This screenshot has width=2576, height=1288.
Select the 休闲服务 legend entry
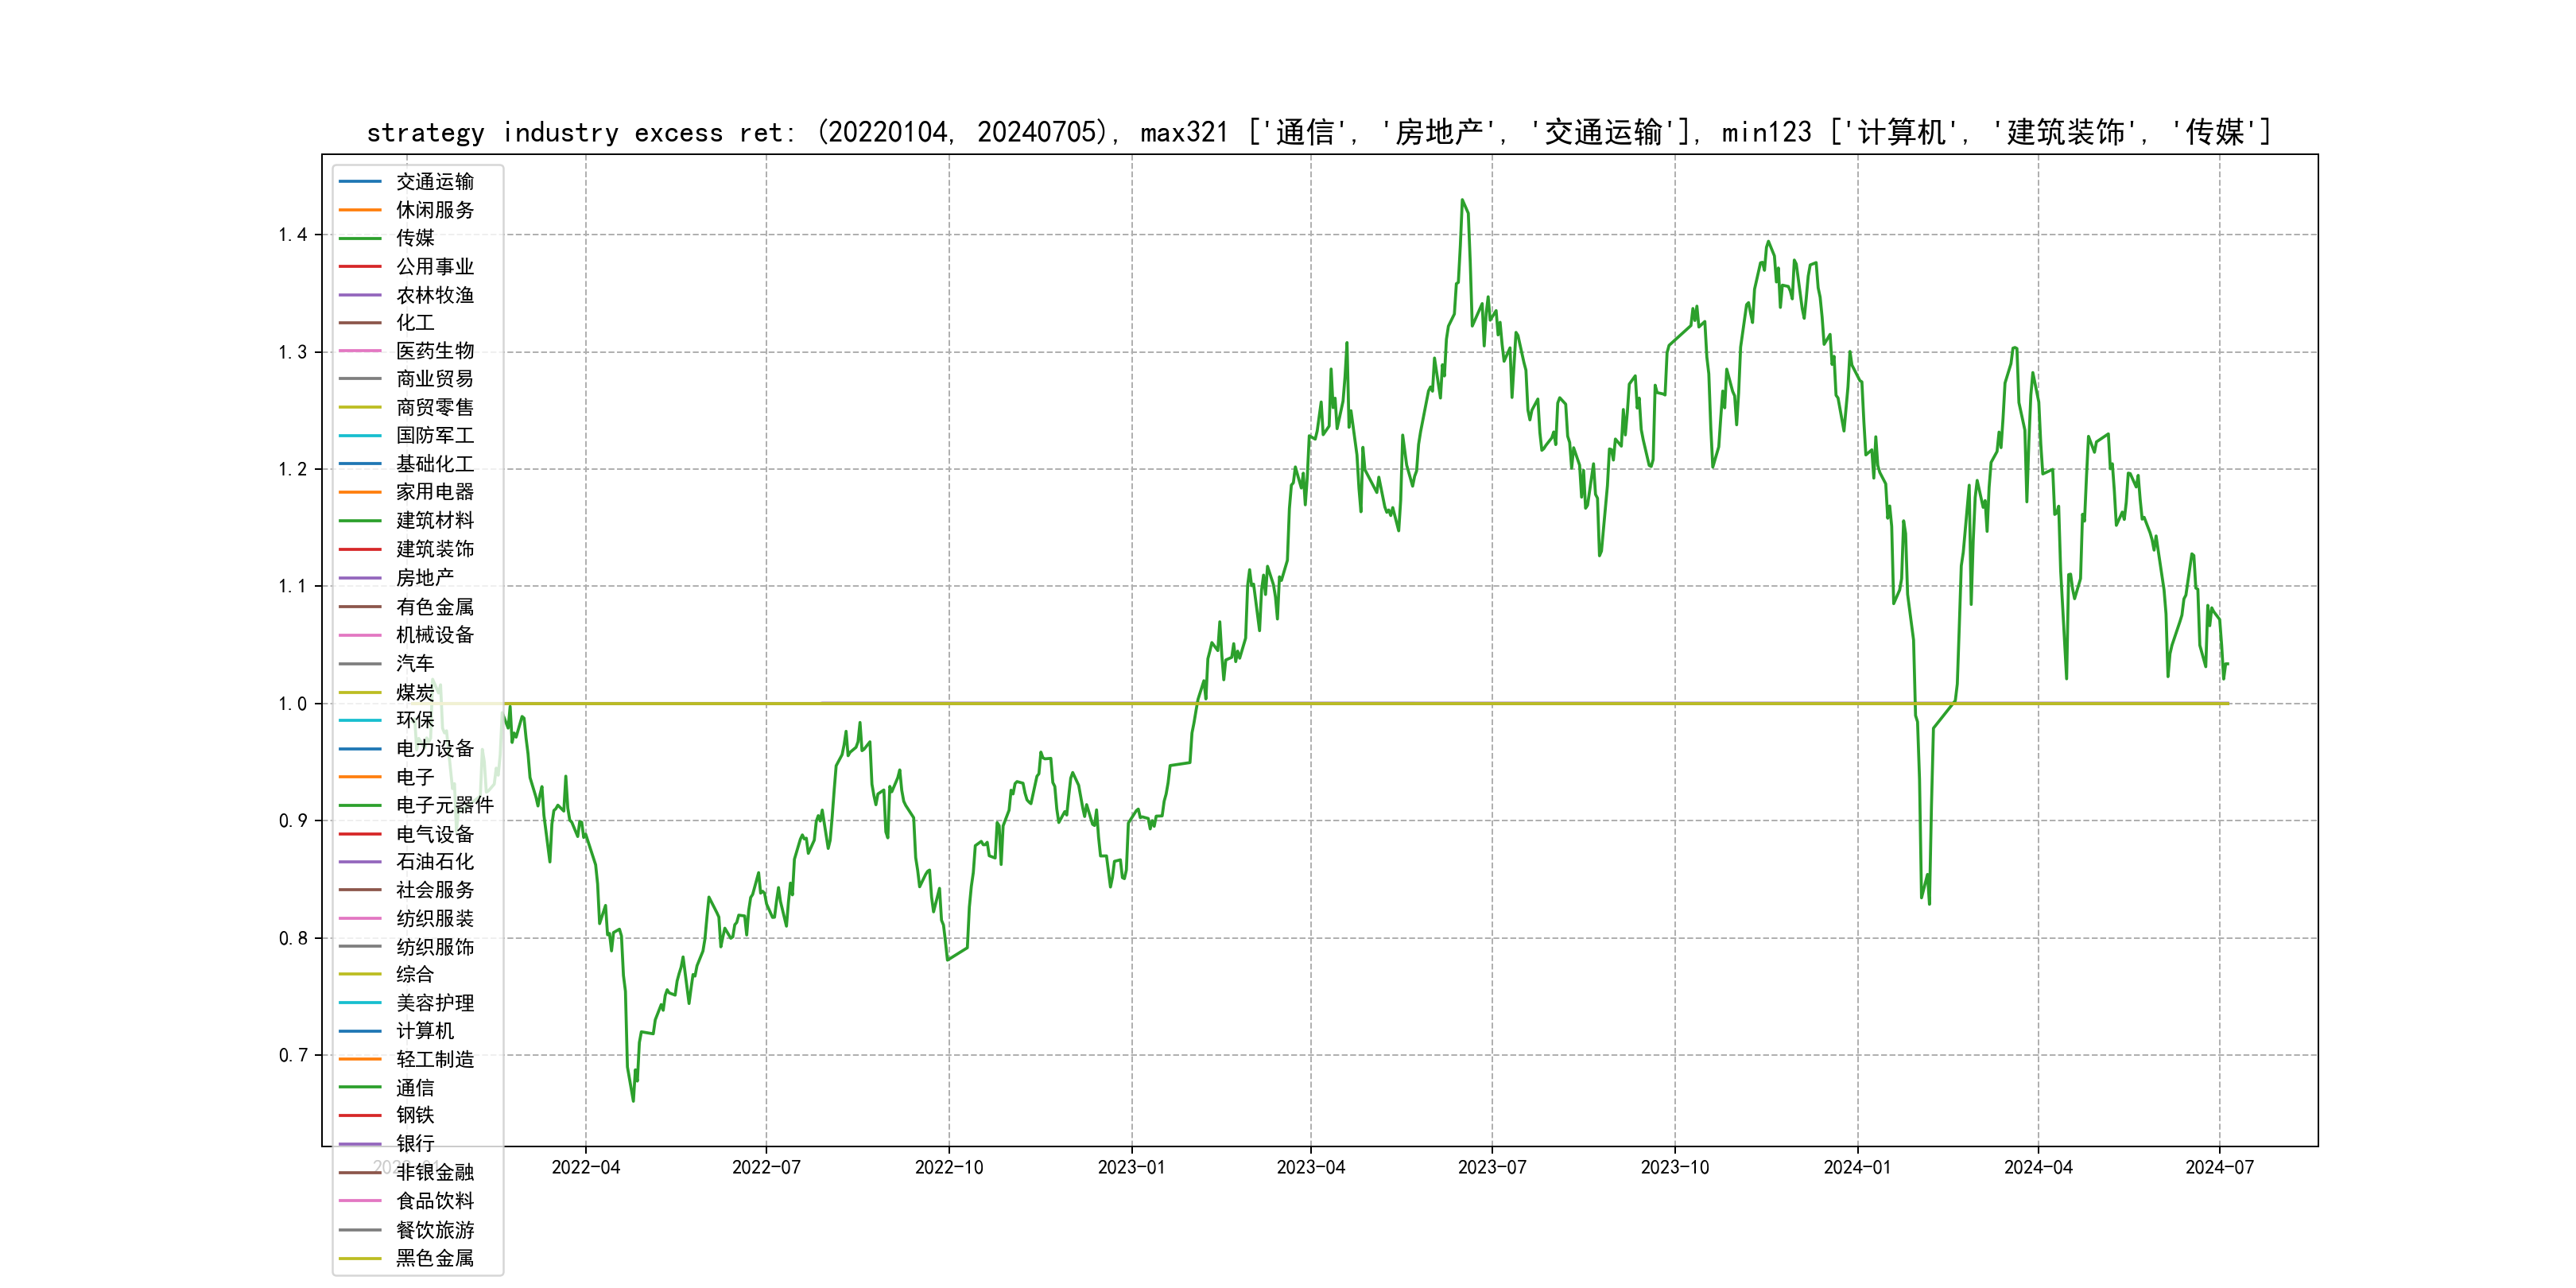click(434, 210)
